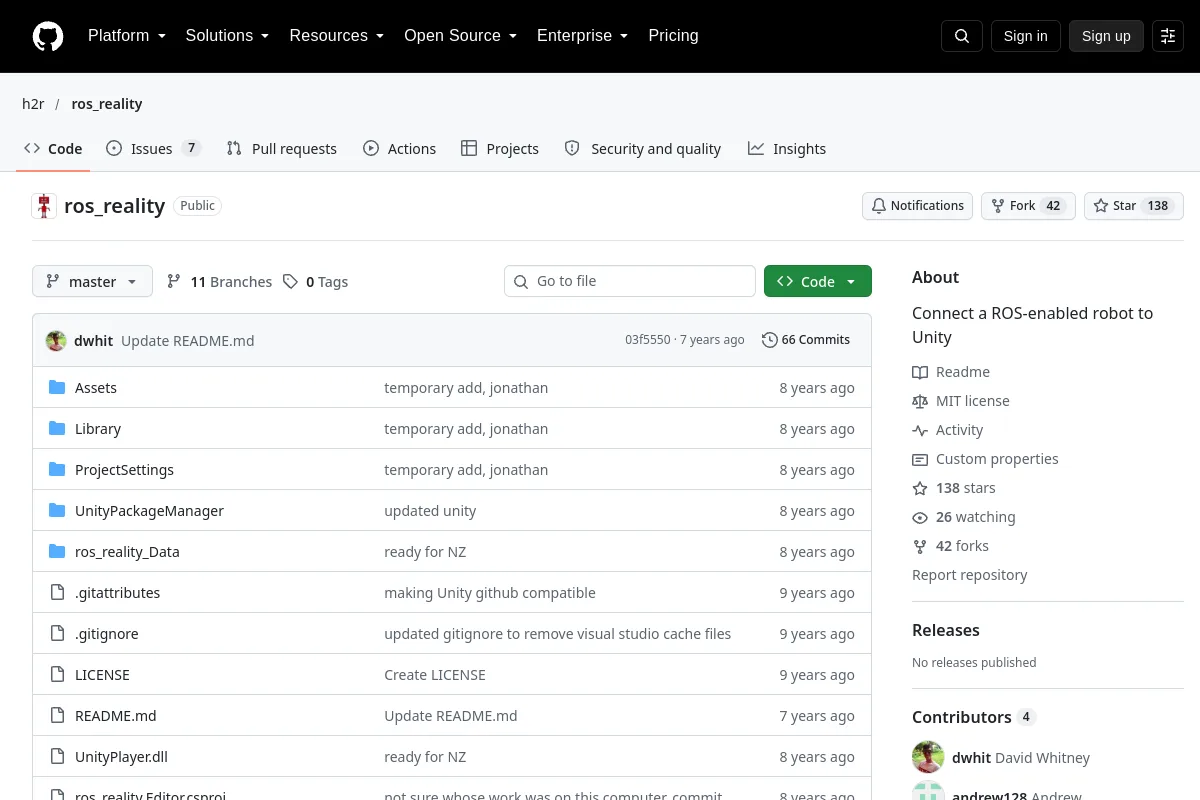Focus the Go to file search field
1200x800 pixels.
coord(630,281)
